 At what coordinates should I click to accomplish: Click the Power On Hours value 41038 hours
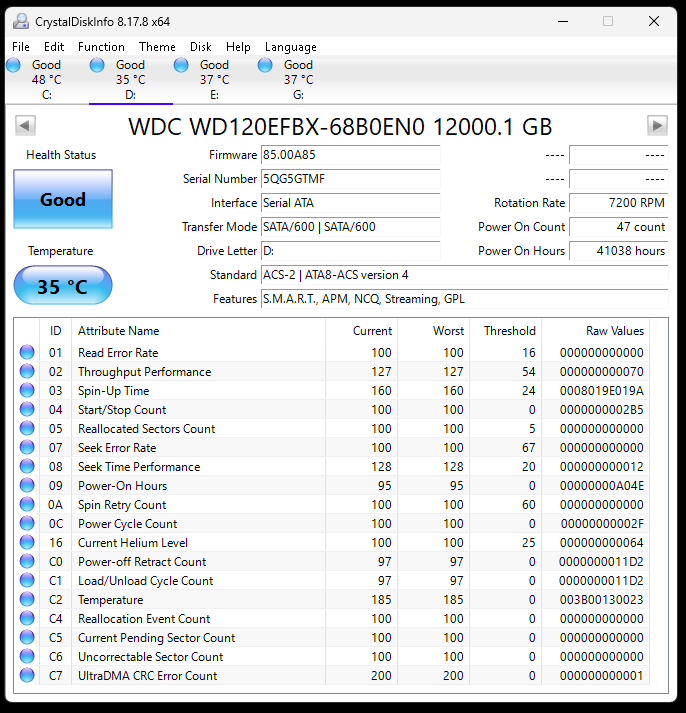pyautogui.click(x=619, y=251)
